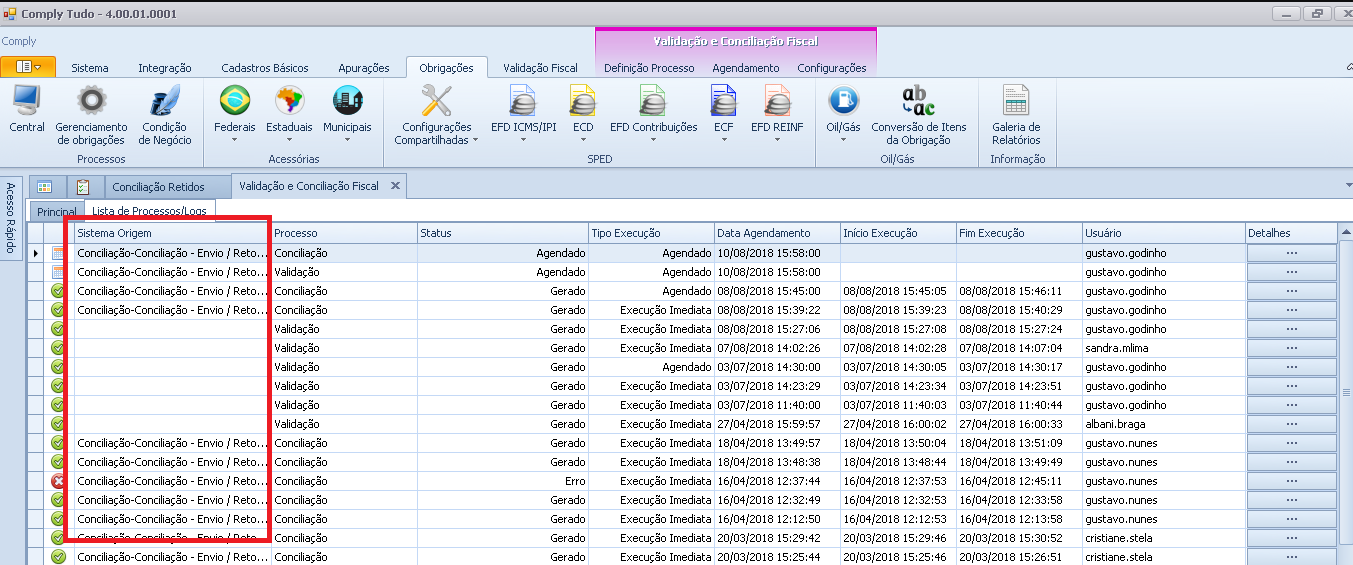This screenshot has height=565, width=1353.
Task: Open Galeria de Relatórios
Action: (x=1016, y=102)
